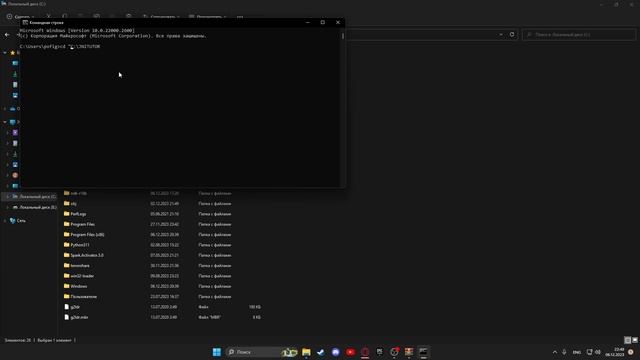
Task: Open the red YouTube icon on the taskbar
Action: tap(350, 352)
